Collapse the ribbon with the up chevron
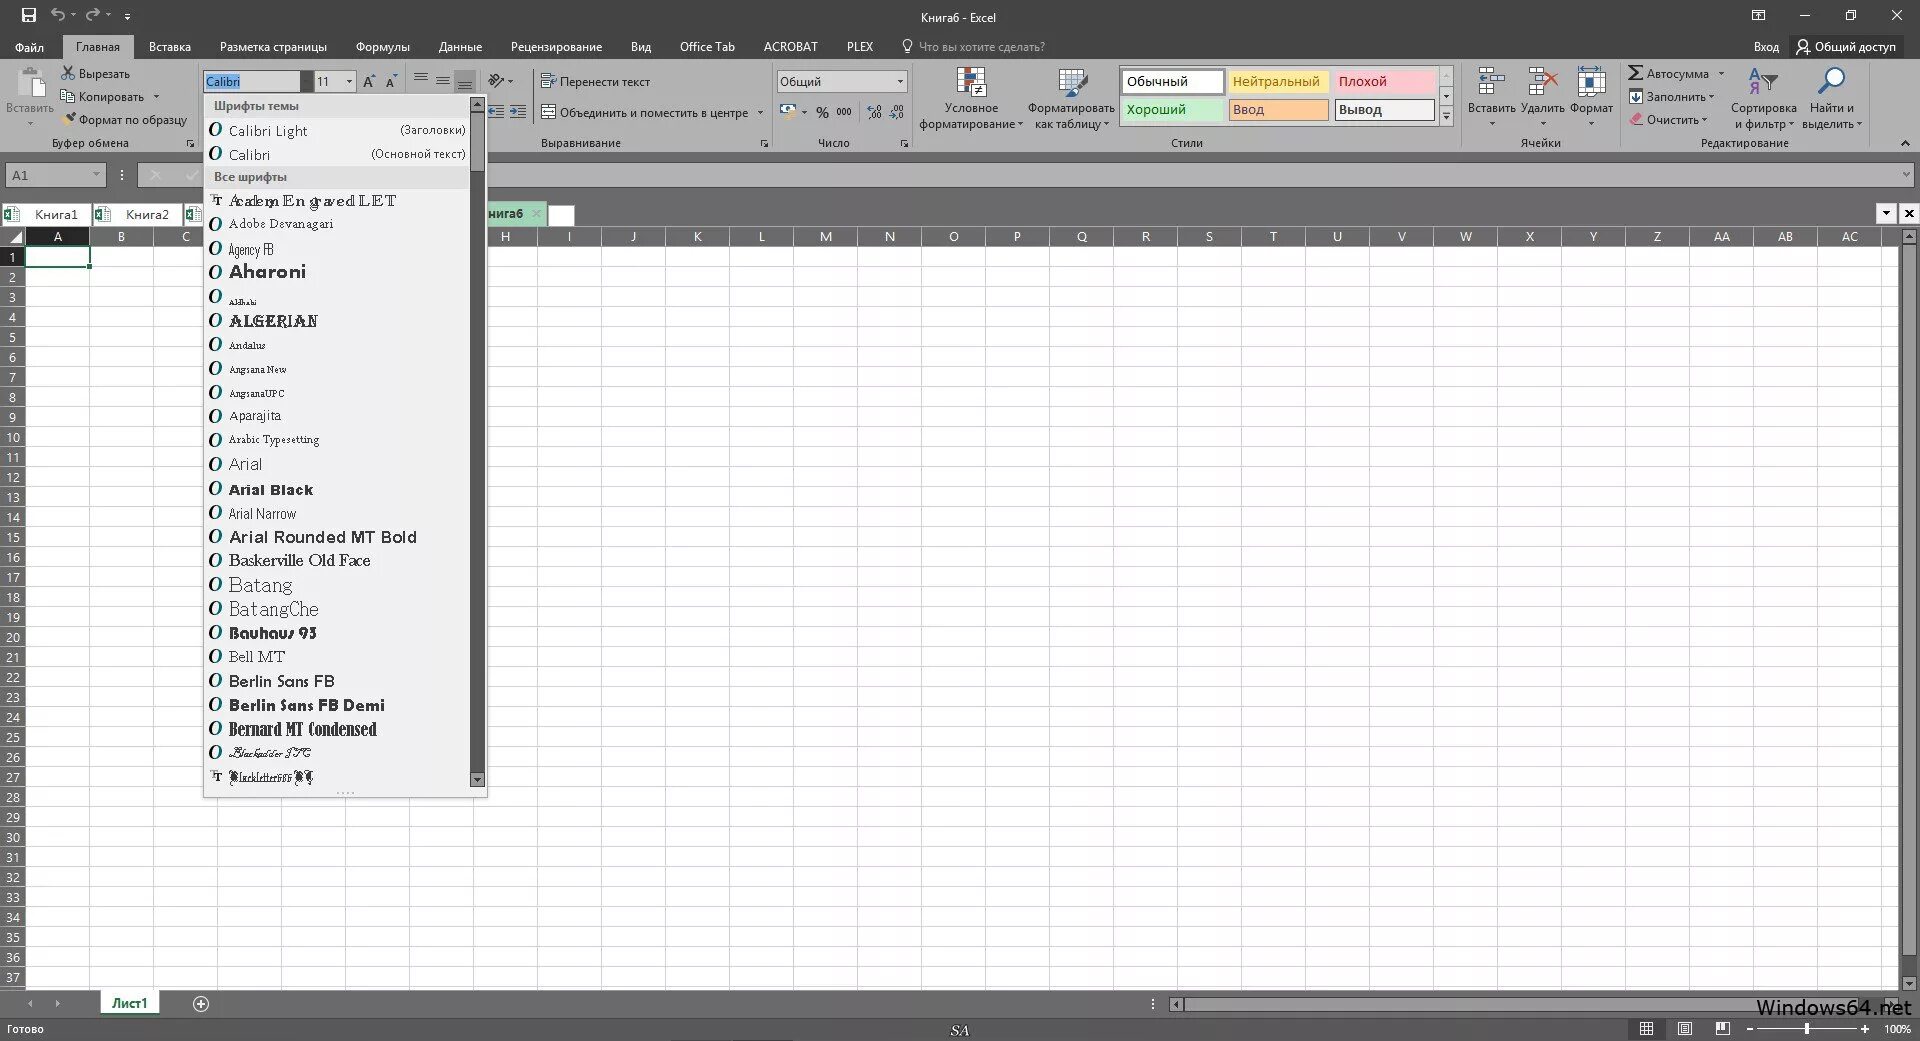 [1905, 143]
